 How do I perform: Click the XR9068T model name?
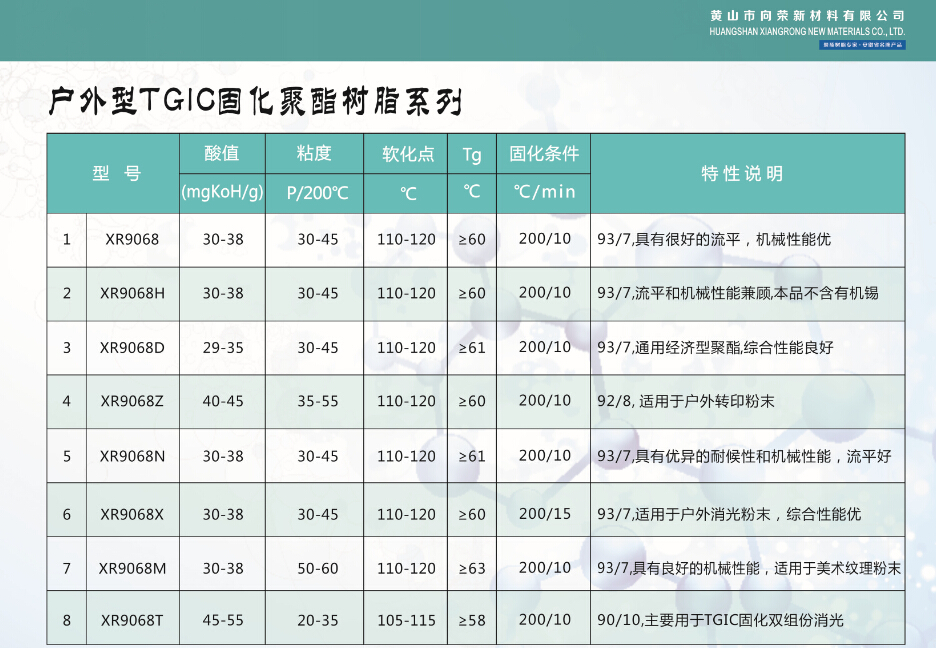[x=132, y=620]
